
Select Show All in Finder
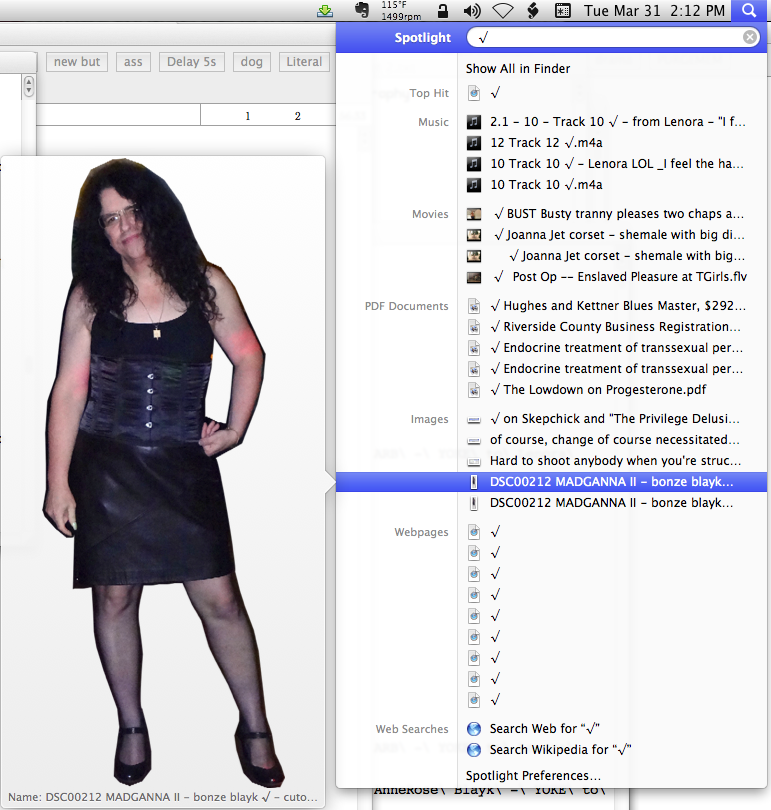click(518, 69)
